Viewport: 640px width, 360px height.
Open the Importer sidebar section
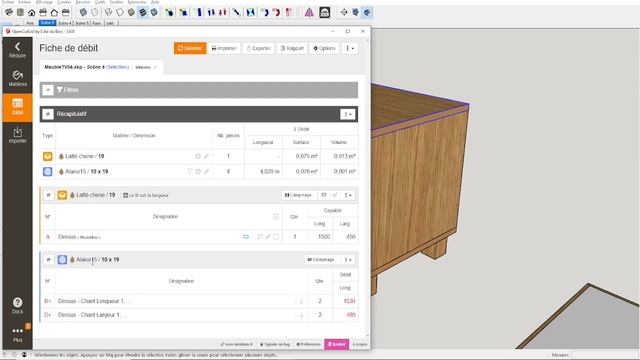(x=17, y=136)
